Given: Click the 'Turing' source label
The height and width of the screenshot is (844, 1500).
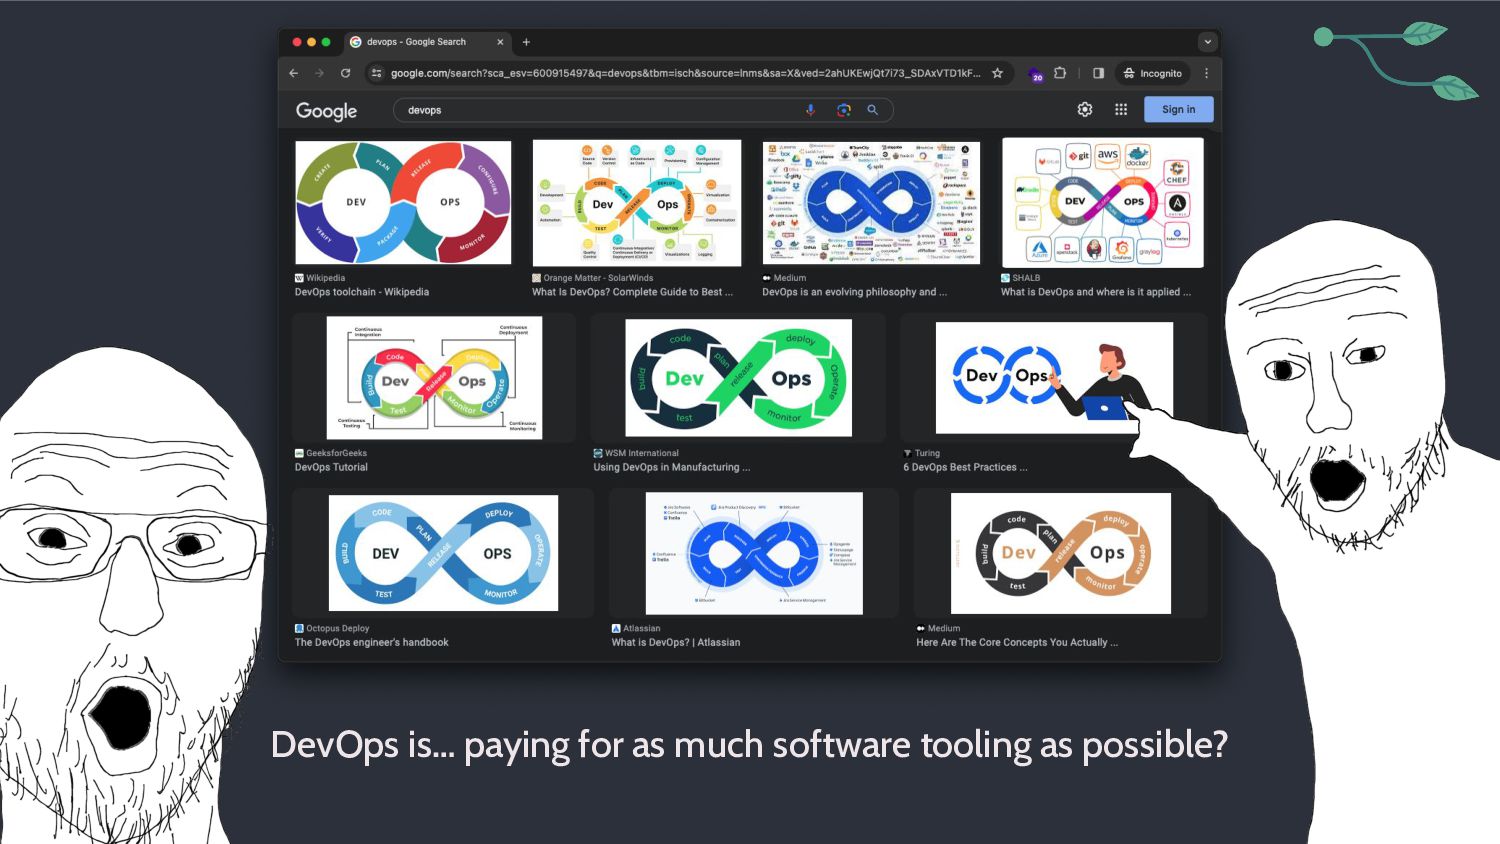Looking at the screenshot, I should pyautogui.click(x=927, y=453).
